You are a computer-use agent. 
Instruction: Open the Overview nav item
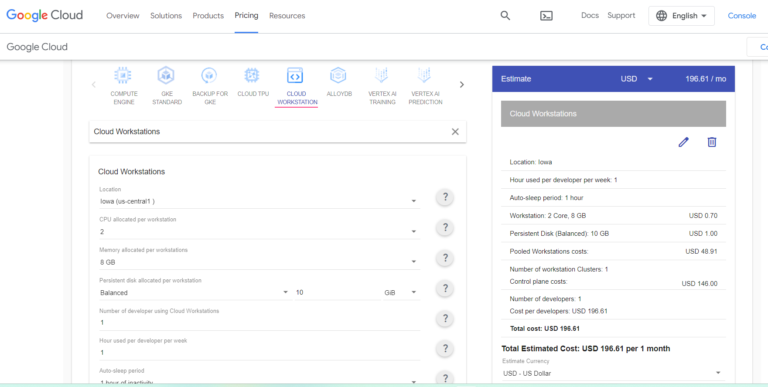123,16
